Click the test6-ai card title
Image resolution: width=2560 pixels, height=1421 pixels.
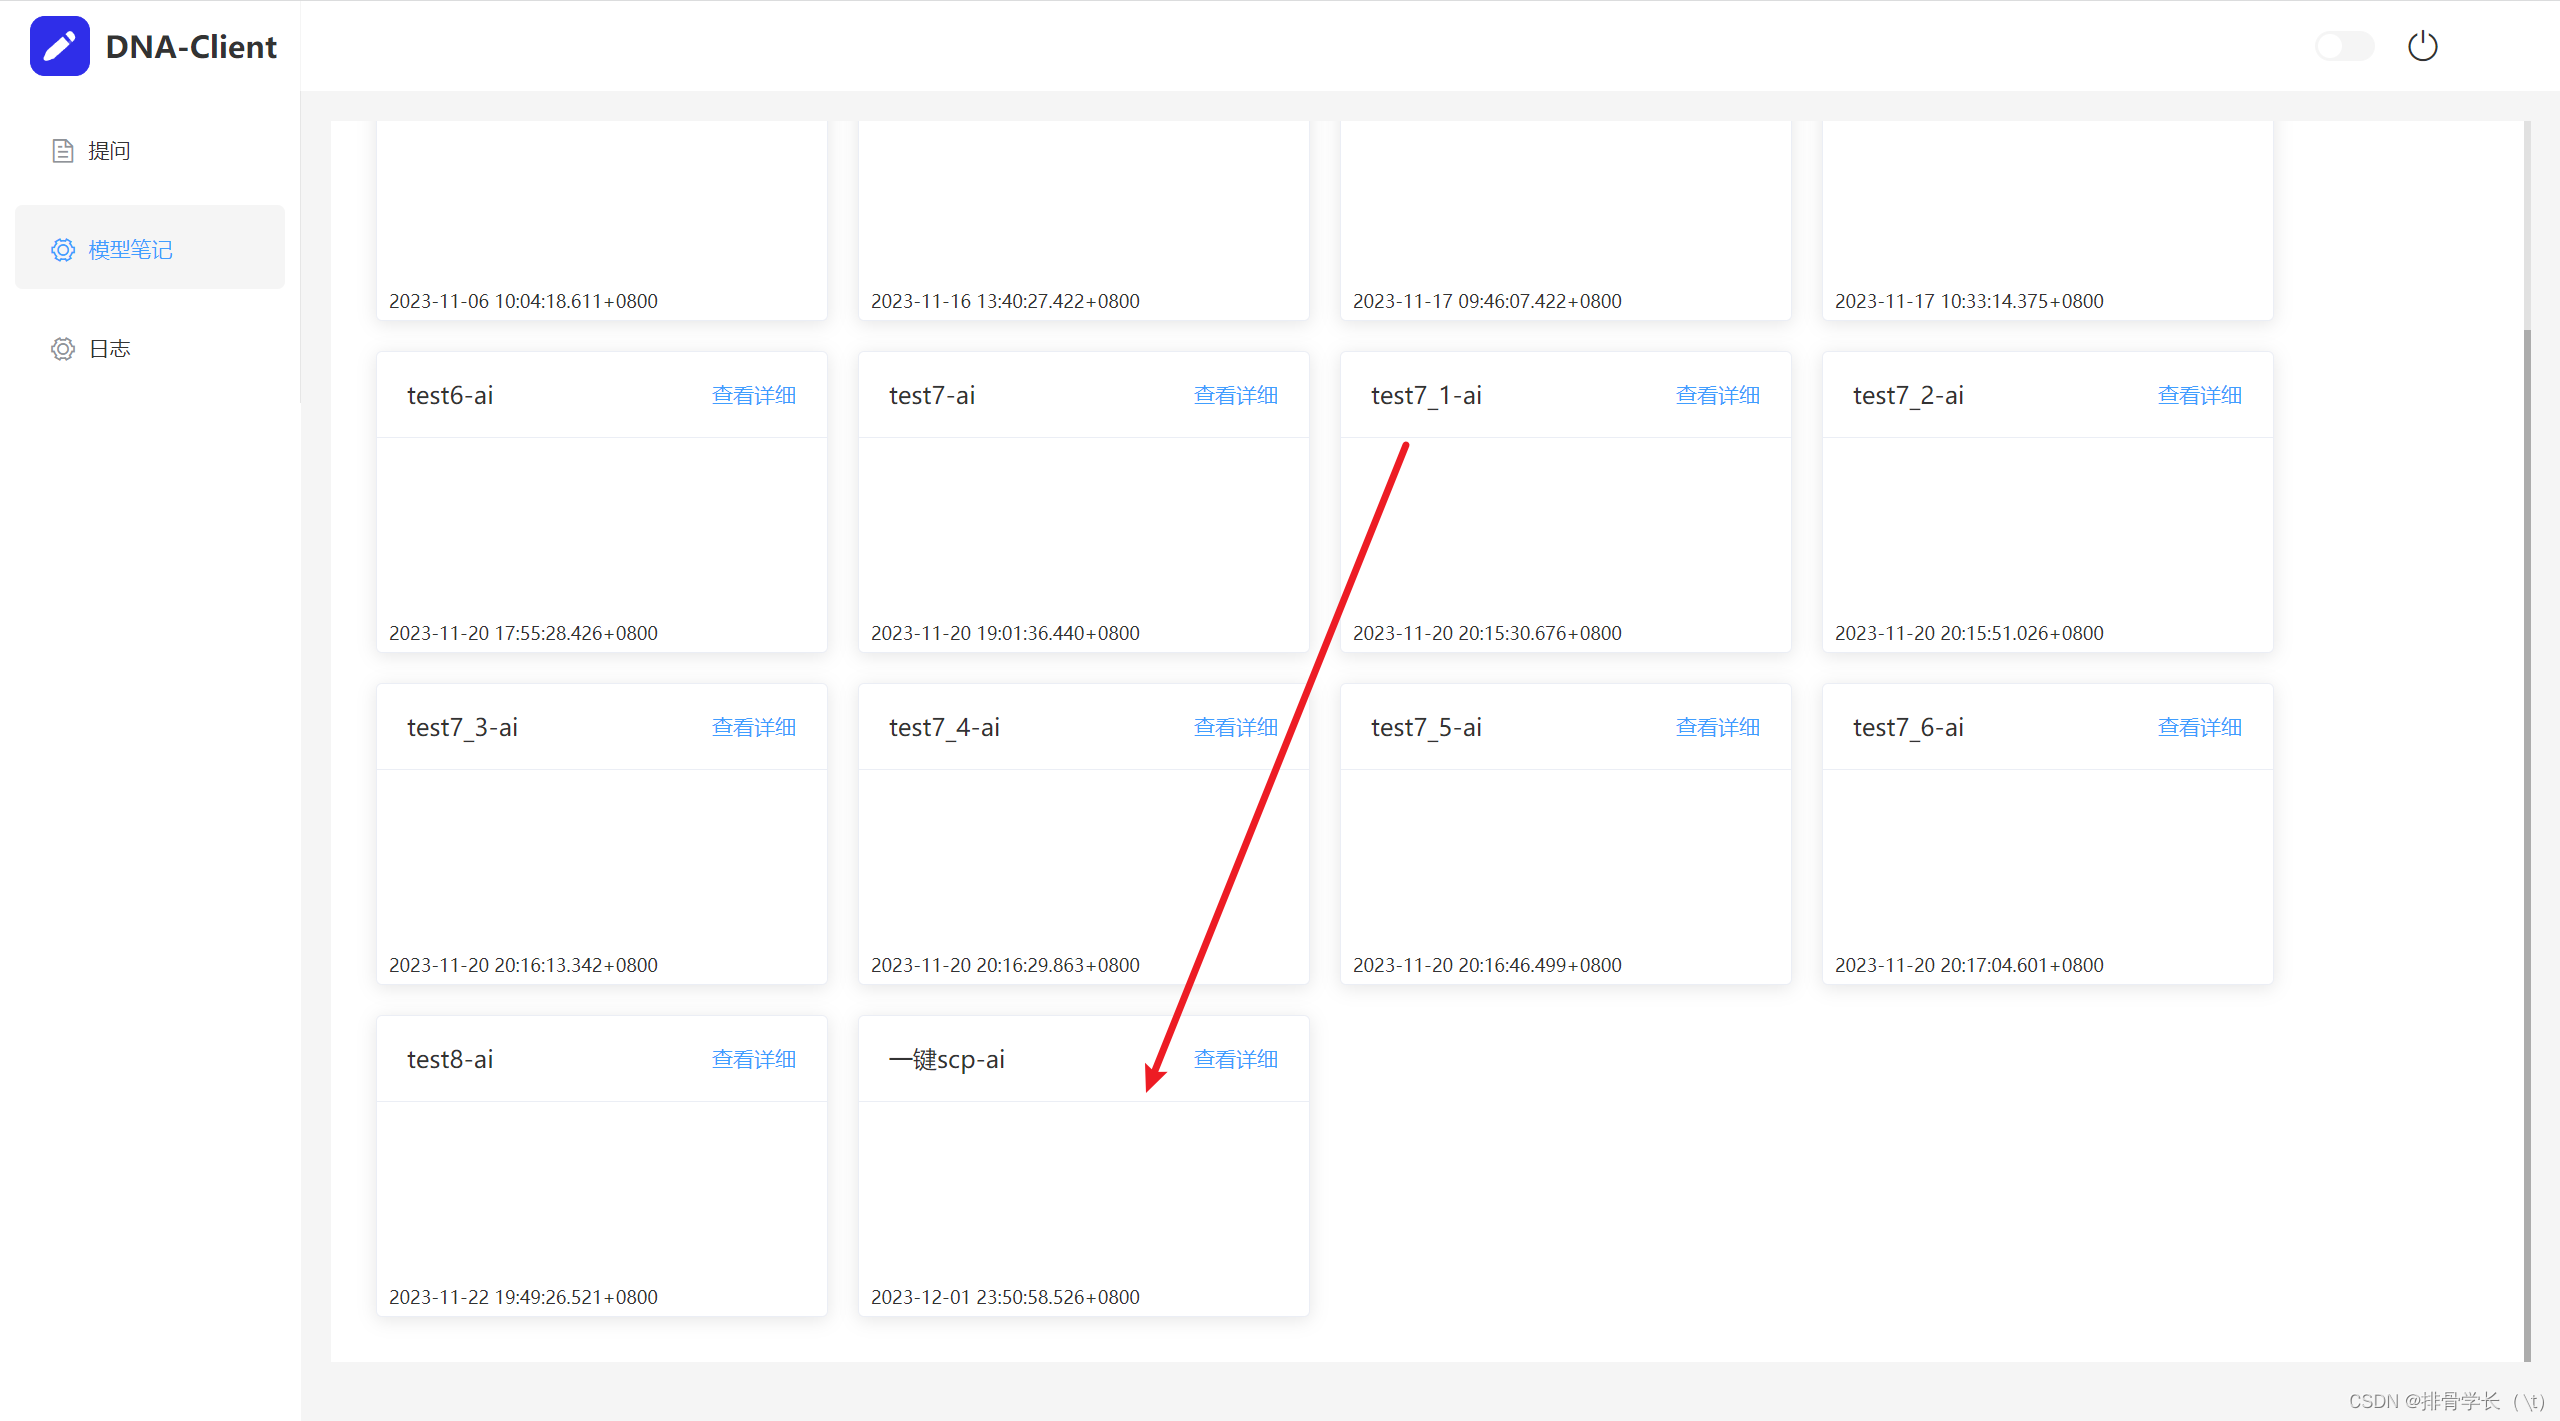pos(450,396)
